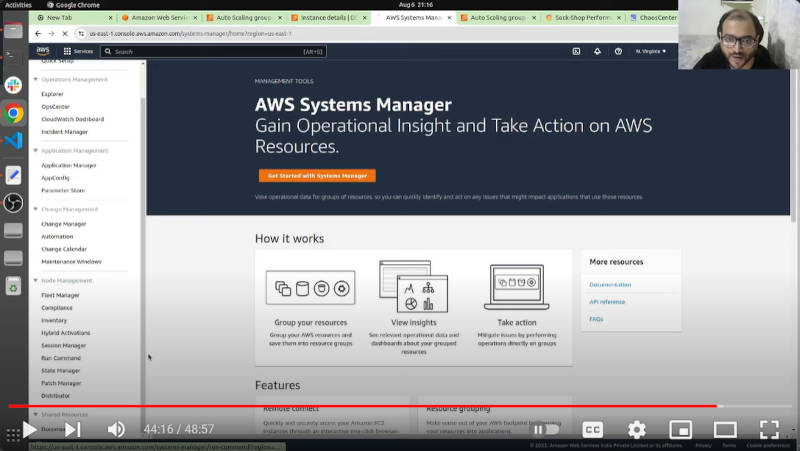Open Explorer in sidebar

[53, 94]
